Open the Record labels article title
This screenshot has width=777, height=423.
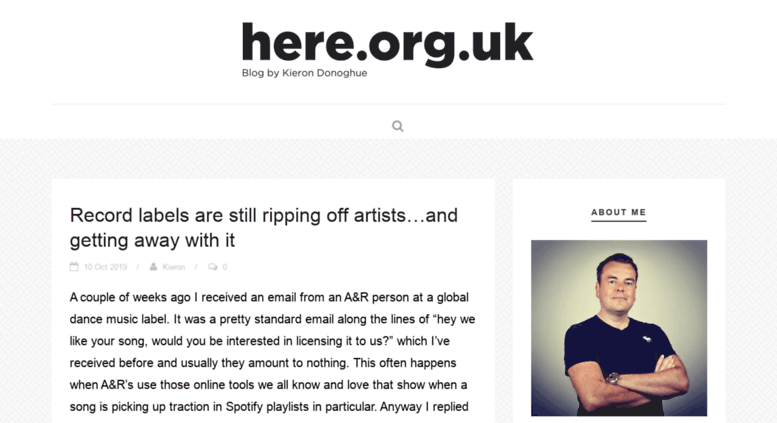coord(264,228)
